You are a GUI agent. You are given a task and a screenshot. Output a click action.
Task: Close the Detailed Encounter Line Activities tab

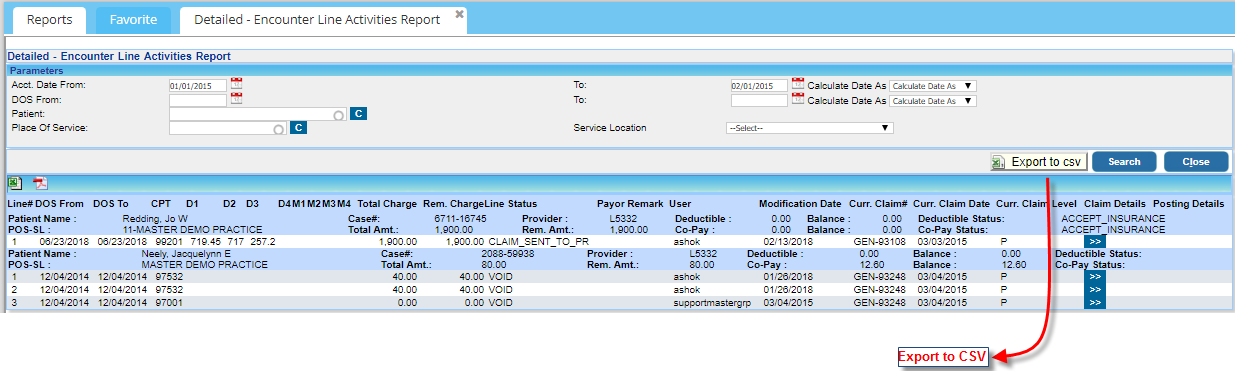pos(459,14)
